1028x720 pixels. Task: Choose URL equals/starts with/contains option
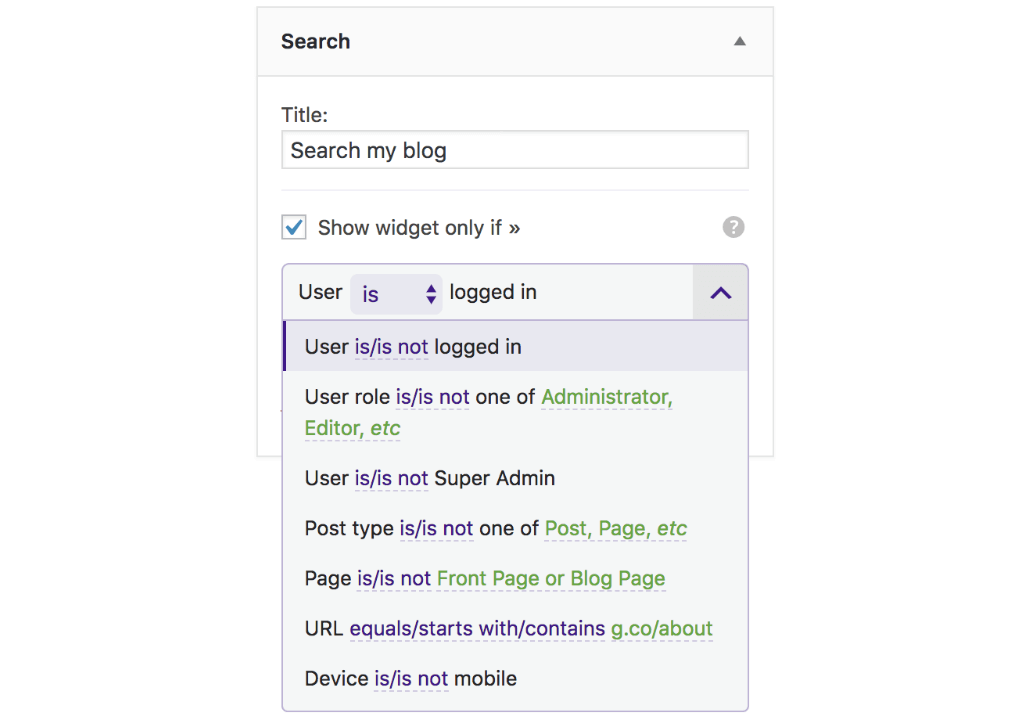[x=515, y=628]
